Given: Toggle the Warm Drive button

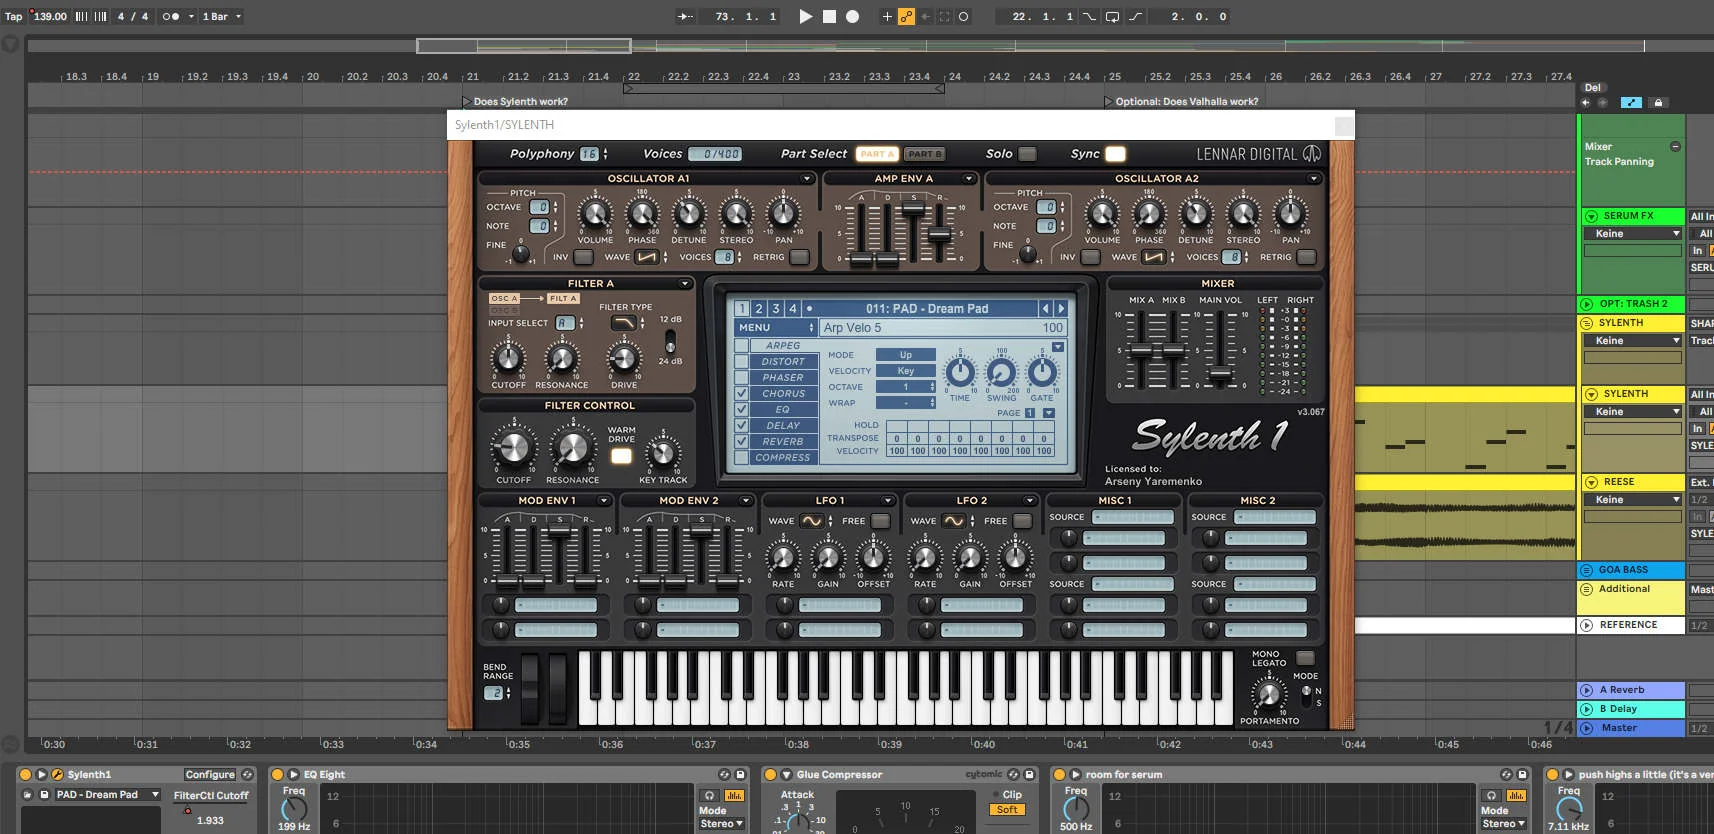Looking at the screenshot, I should (x=621, y=456).
